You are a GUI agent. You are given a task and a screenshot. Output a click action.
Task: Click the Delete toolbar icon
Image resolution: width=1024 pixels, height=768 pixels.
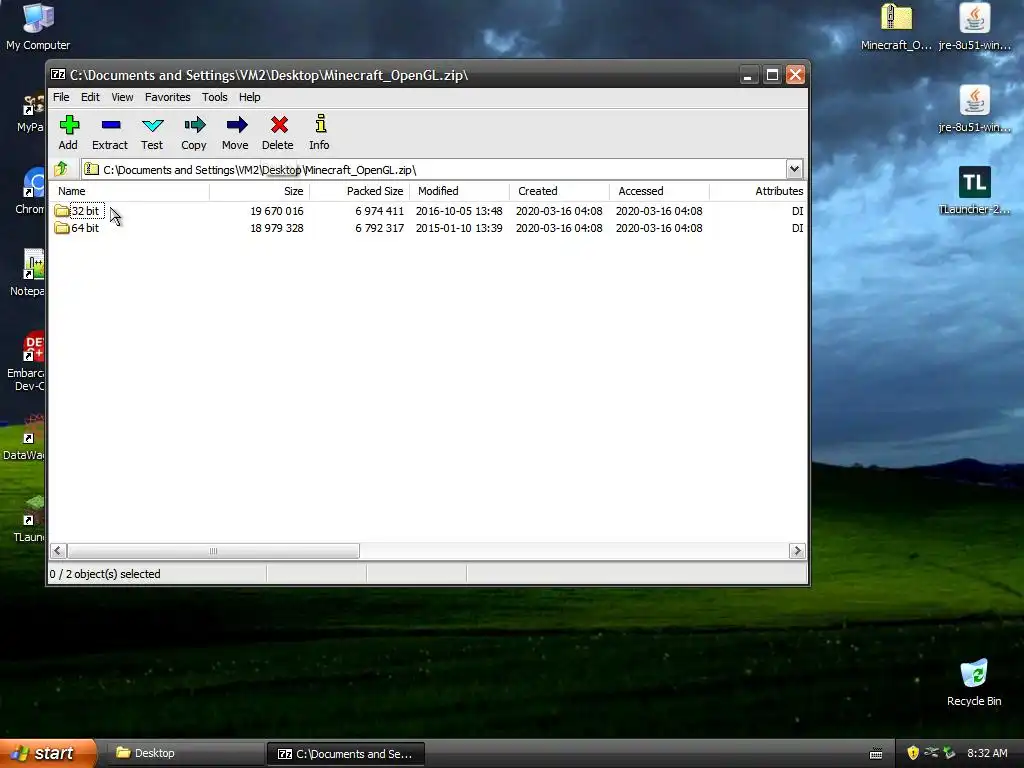279,125
